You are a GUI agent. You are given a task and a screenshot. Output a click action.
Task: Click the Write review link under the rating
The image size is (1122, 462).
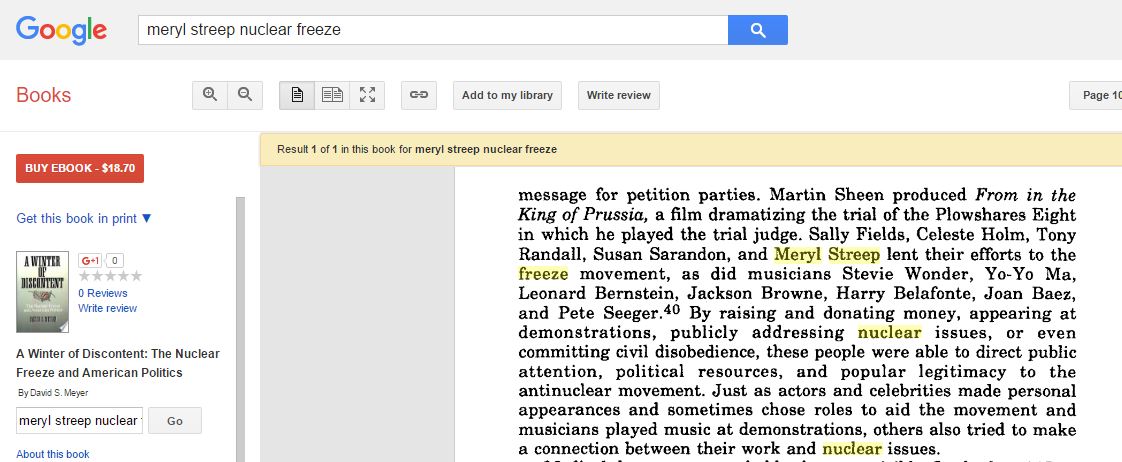click(107, 308)
